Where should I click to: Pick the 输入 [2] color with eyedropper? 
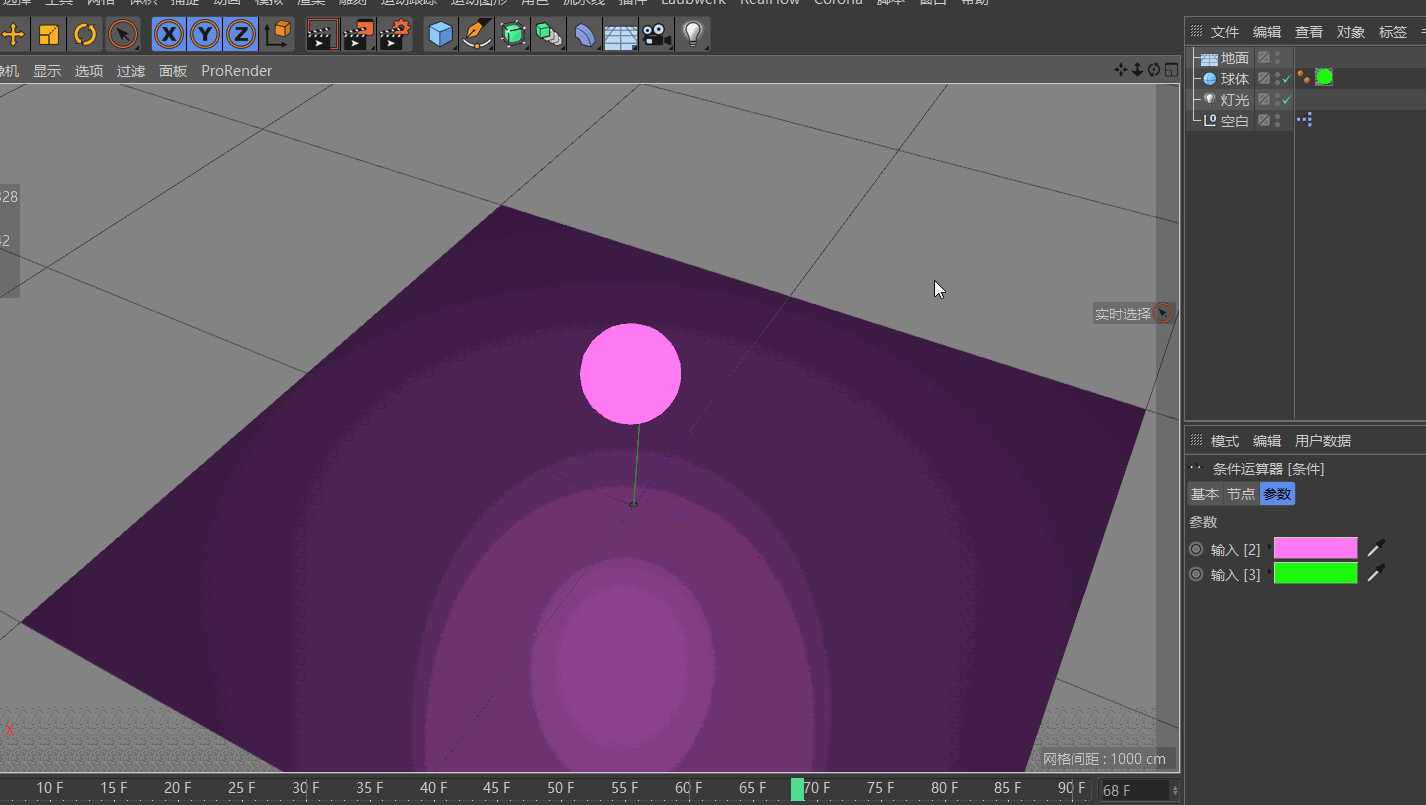point(1376,548)
